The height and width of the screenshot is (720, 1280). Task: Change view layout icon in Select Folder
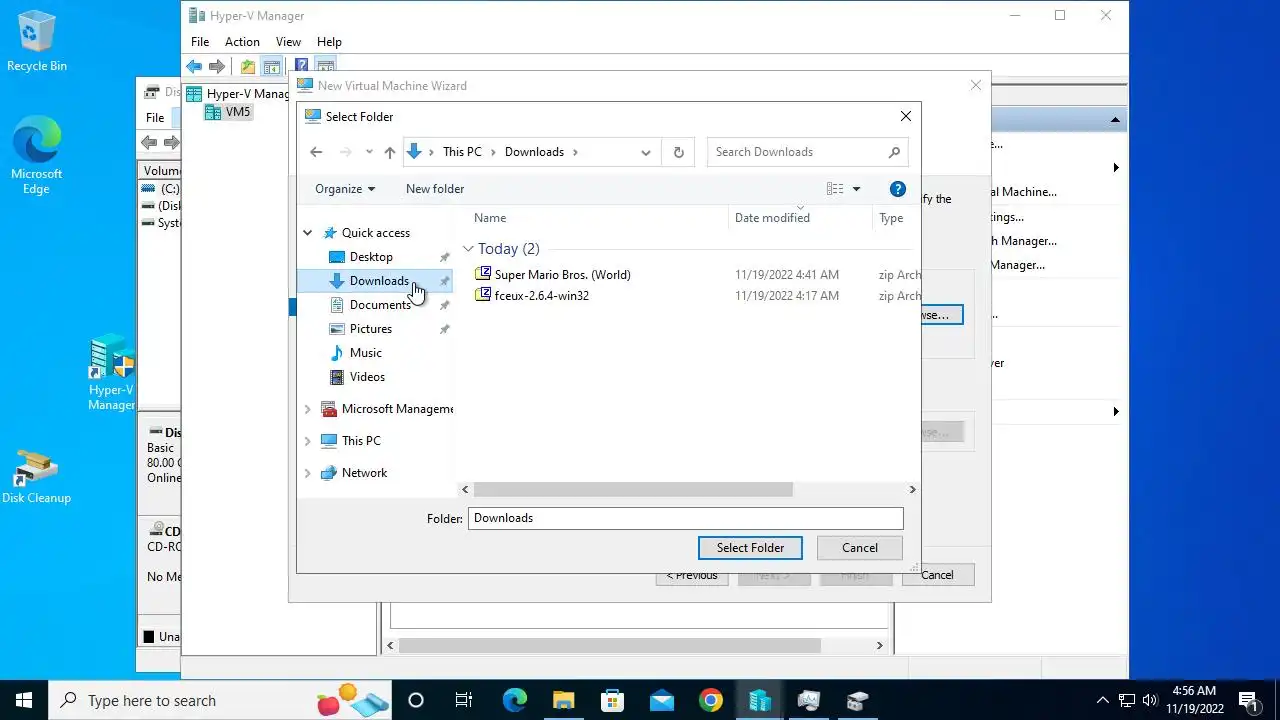click(x=835, y=189)
